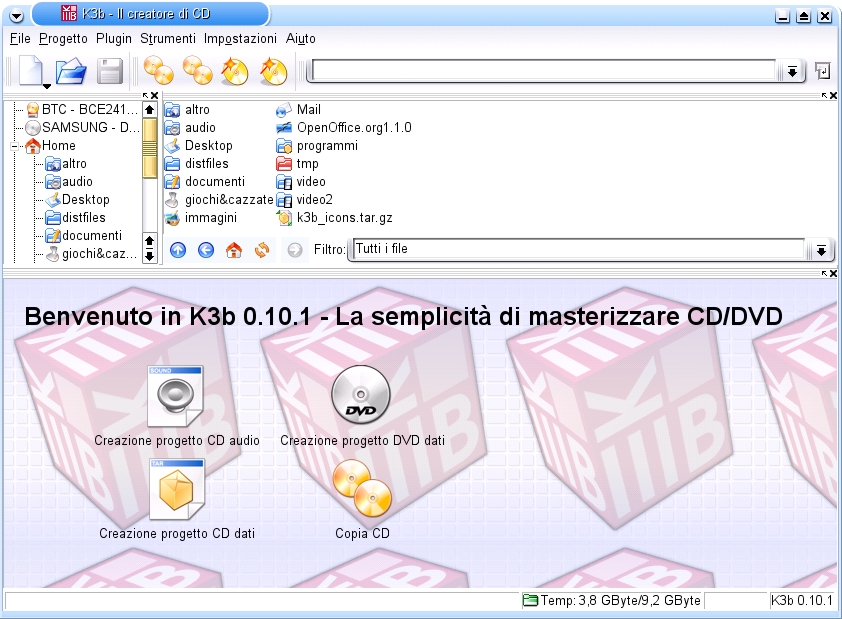The image size is (842, 619).
Task: Select video folder in file view
Action: 301,181
